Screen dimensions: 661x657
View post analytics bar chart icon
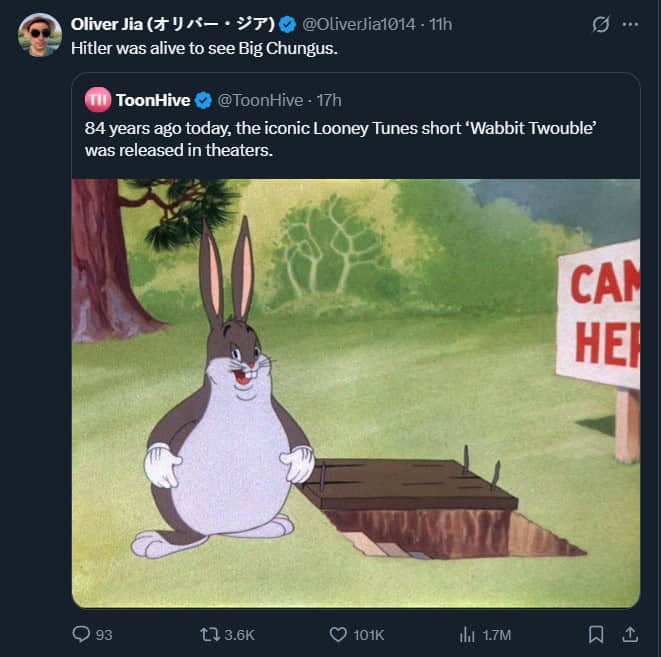(466, 634)
